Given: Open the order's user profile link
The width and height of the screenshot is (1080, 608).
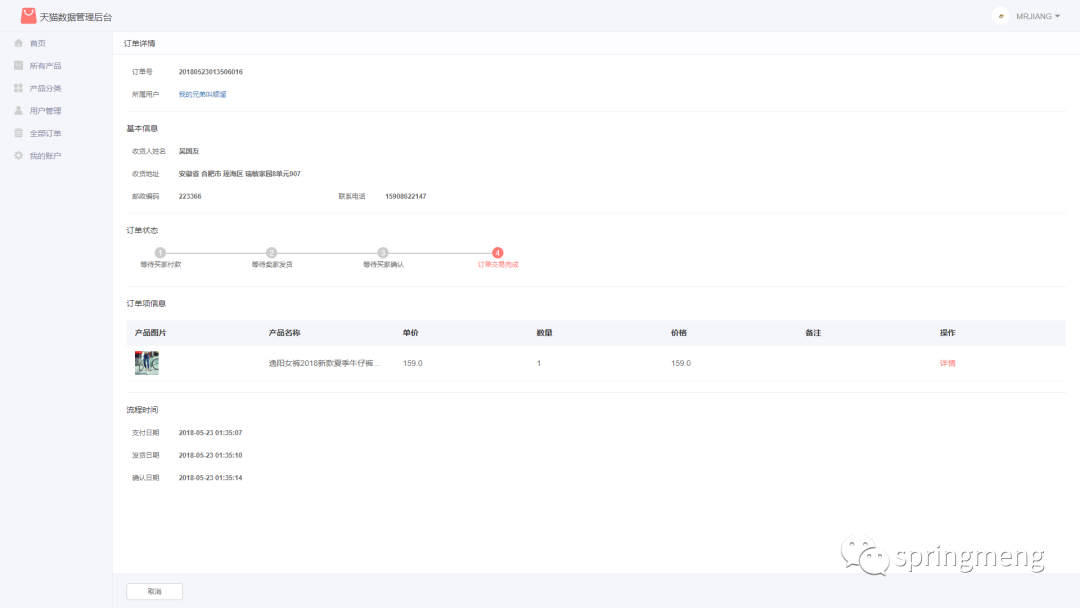Looking at the screenshot, I should [202, 94].
